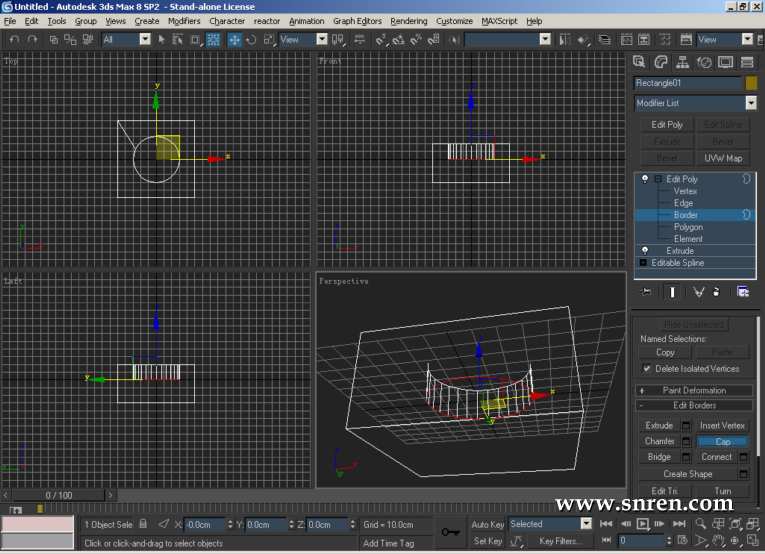Click the Zoom viewport navigation icon
The width and height of the screenshot is (765, 554).
click(701, 524)
